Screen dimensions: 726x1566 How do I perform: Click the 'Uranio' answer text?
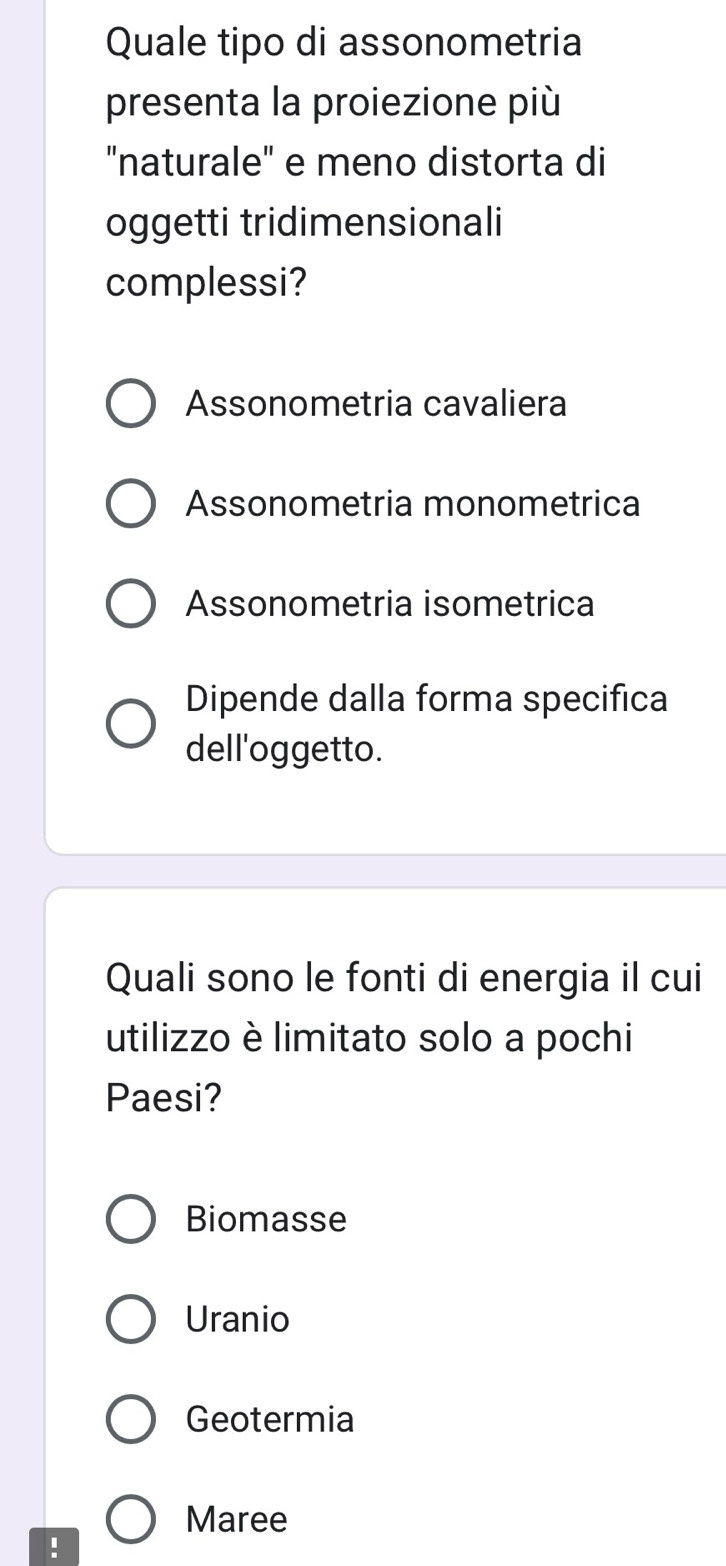point(238,1320)
